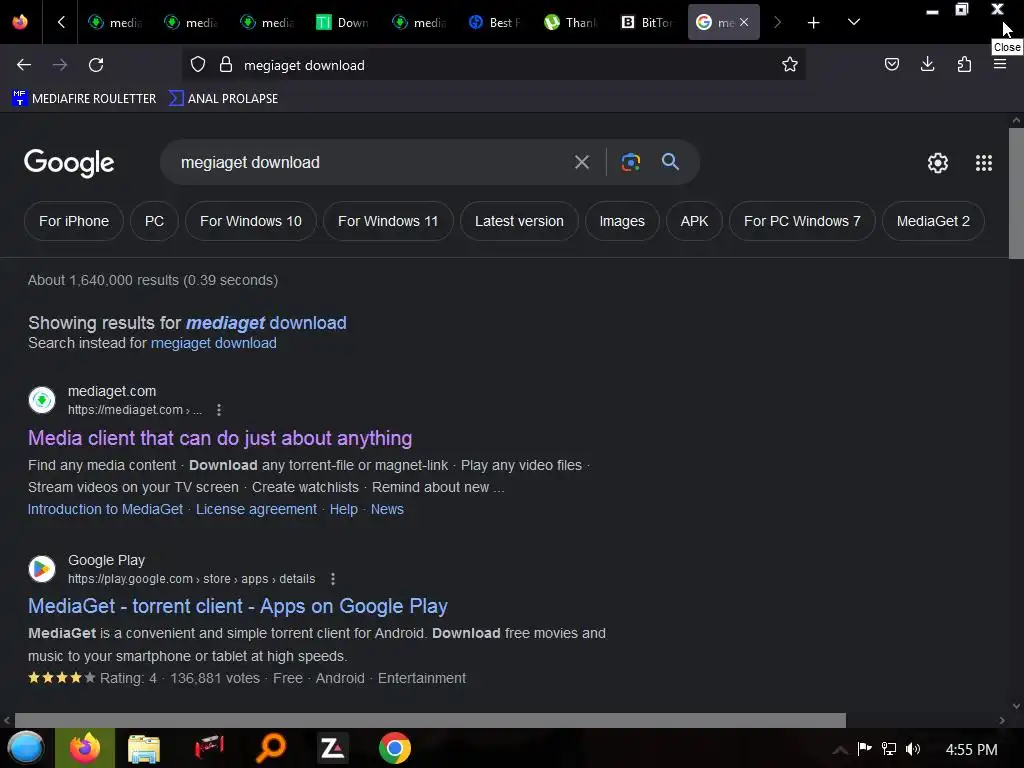Screen dimensions: 1024x768
Task: Click the corrected 'mediaget download' link
Action: [x=266, y=323]
